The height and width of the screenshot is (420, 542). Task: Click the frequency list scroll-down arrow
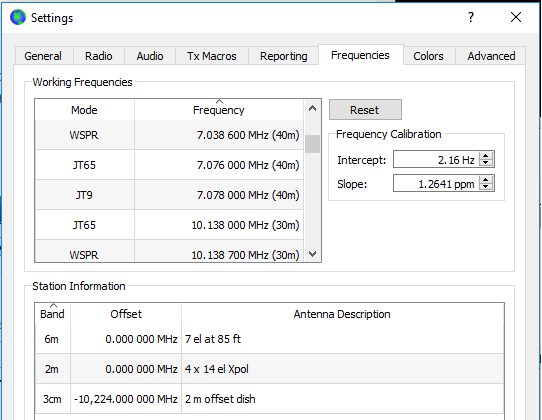point(312,254)
